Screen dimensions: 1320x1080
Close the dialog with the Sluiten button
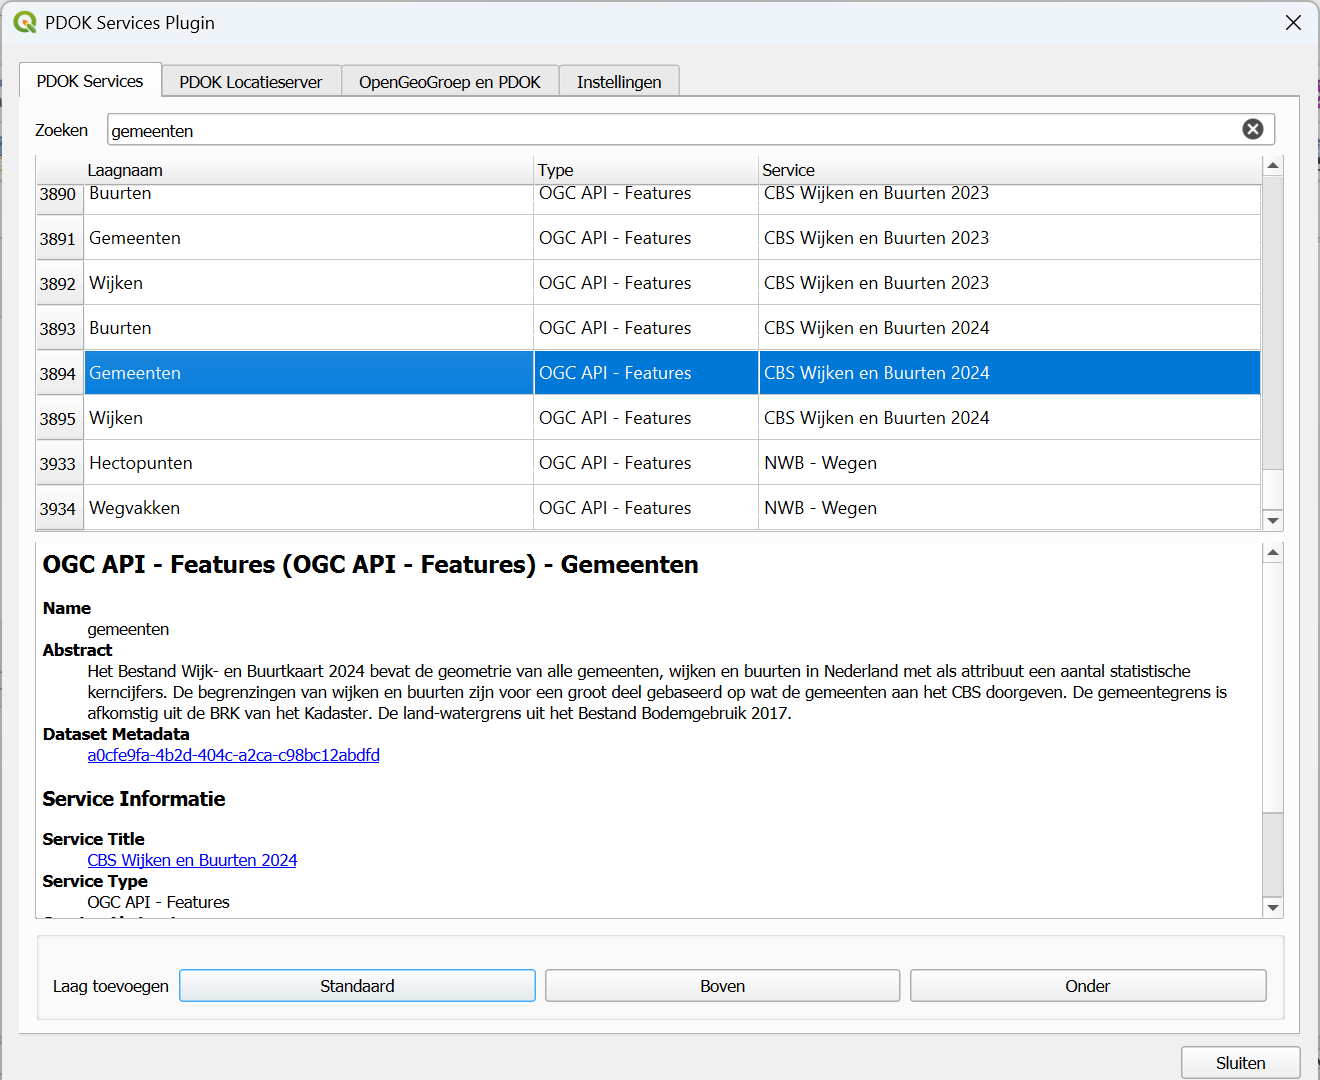click(x=1240, y=1063)
